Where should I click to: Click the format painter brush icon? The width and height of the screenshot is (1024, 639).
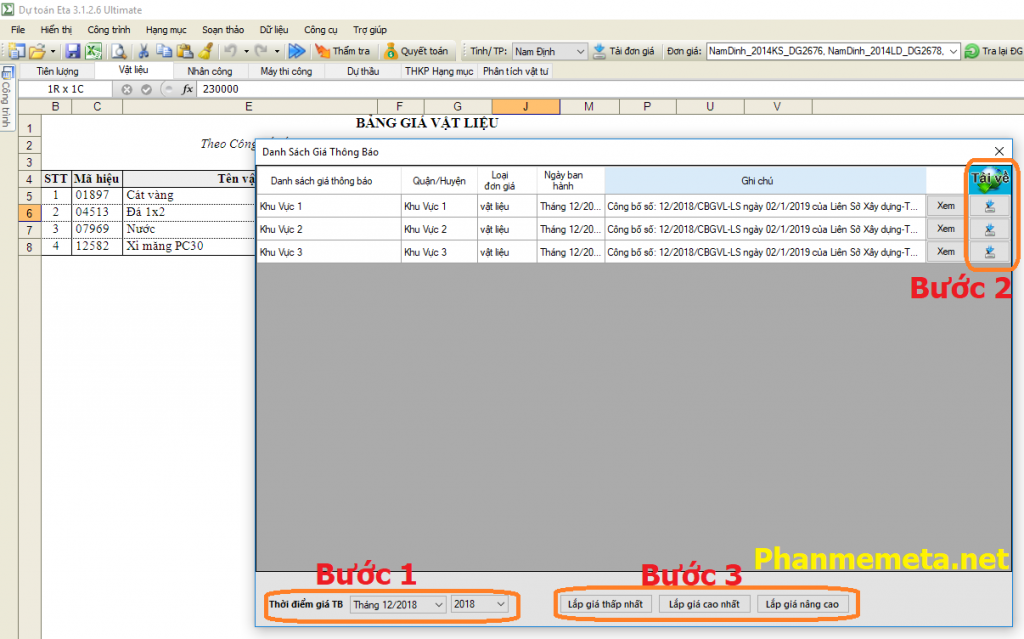click(205, 51)
